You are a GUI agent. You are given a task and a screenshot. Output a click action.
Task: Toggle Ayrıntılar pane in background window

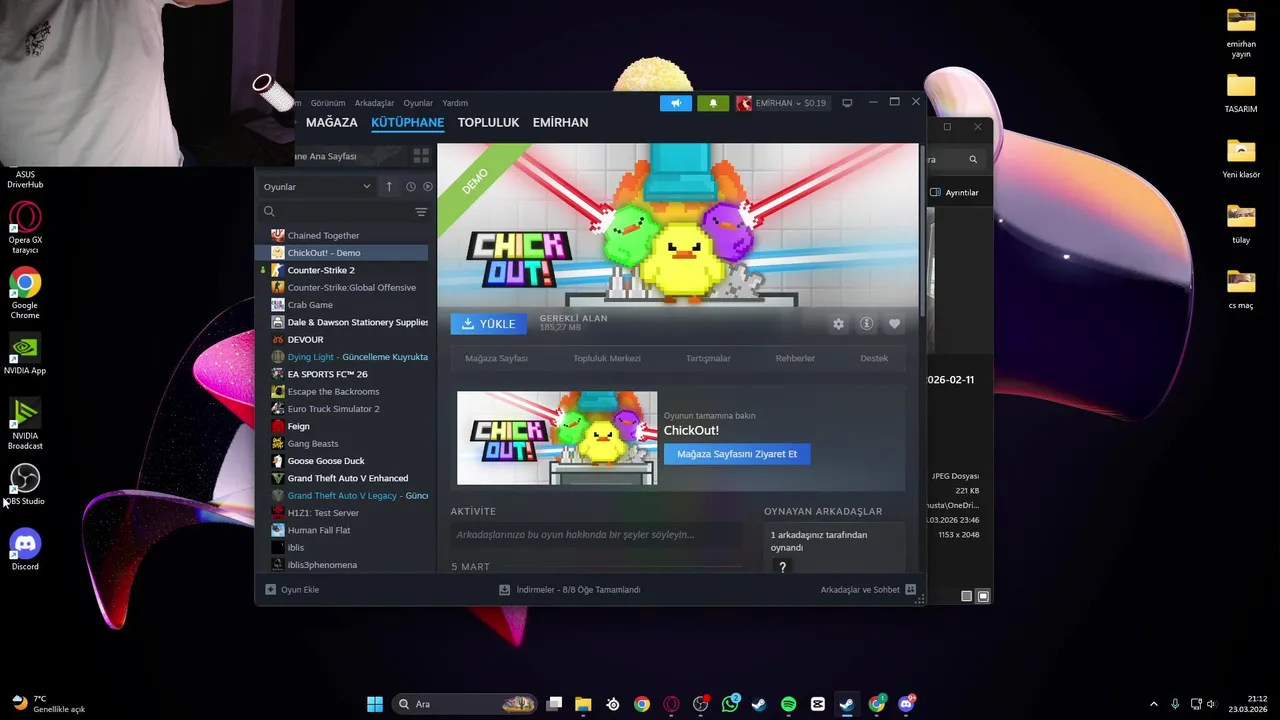[955, 192]
